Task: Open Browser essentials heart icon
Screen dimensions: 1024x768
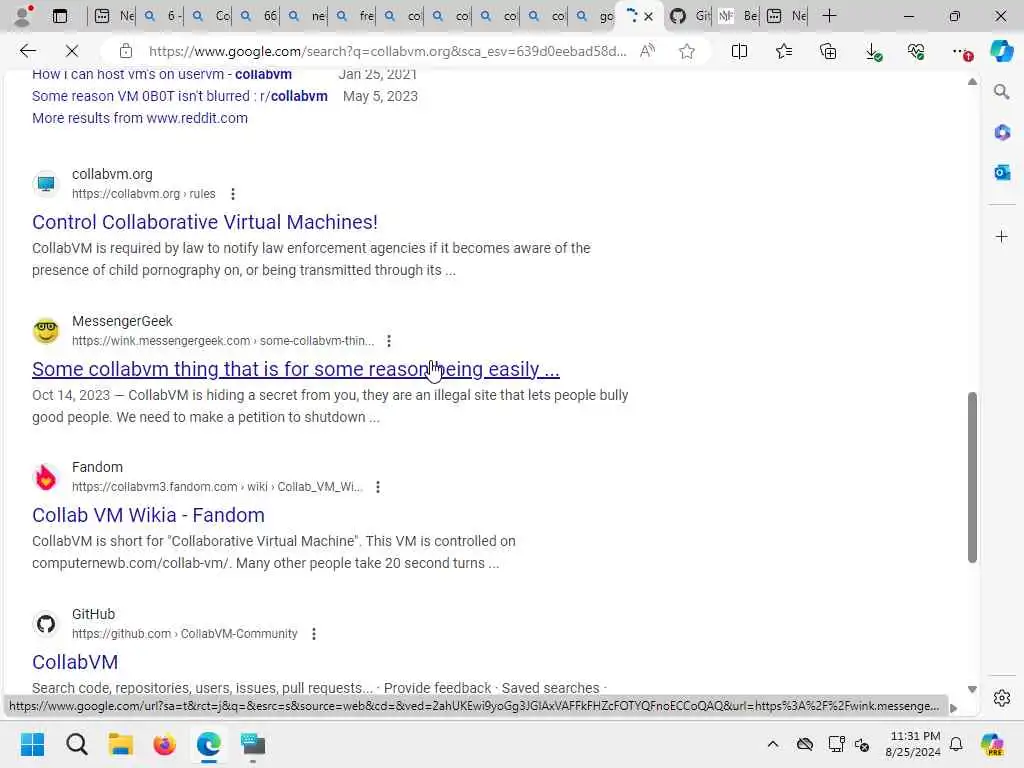Action: point(916,51)
